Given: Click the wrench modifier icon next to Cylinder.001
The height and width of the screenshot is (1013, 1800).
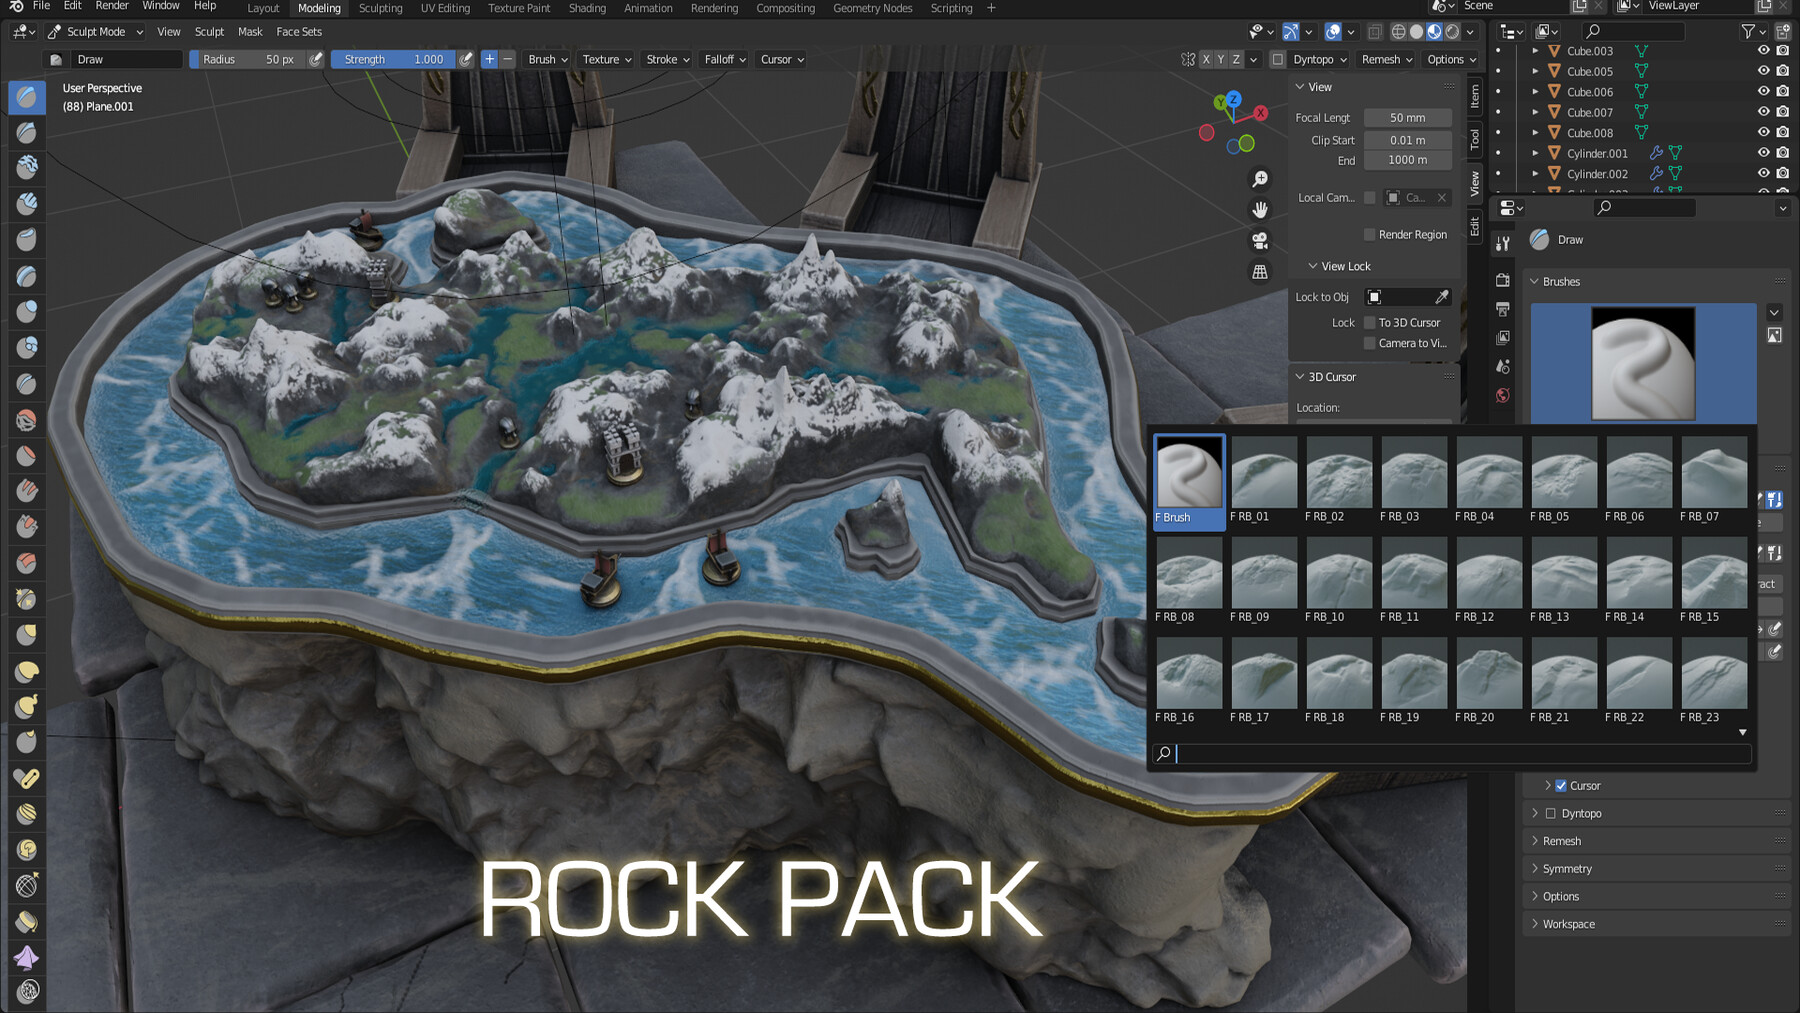Looking at the screenshot, I should coord(1657,153).
